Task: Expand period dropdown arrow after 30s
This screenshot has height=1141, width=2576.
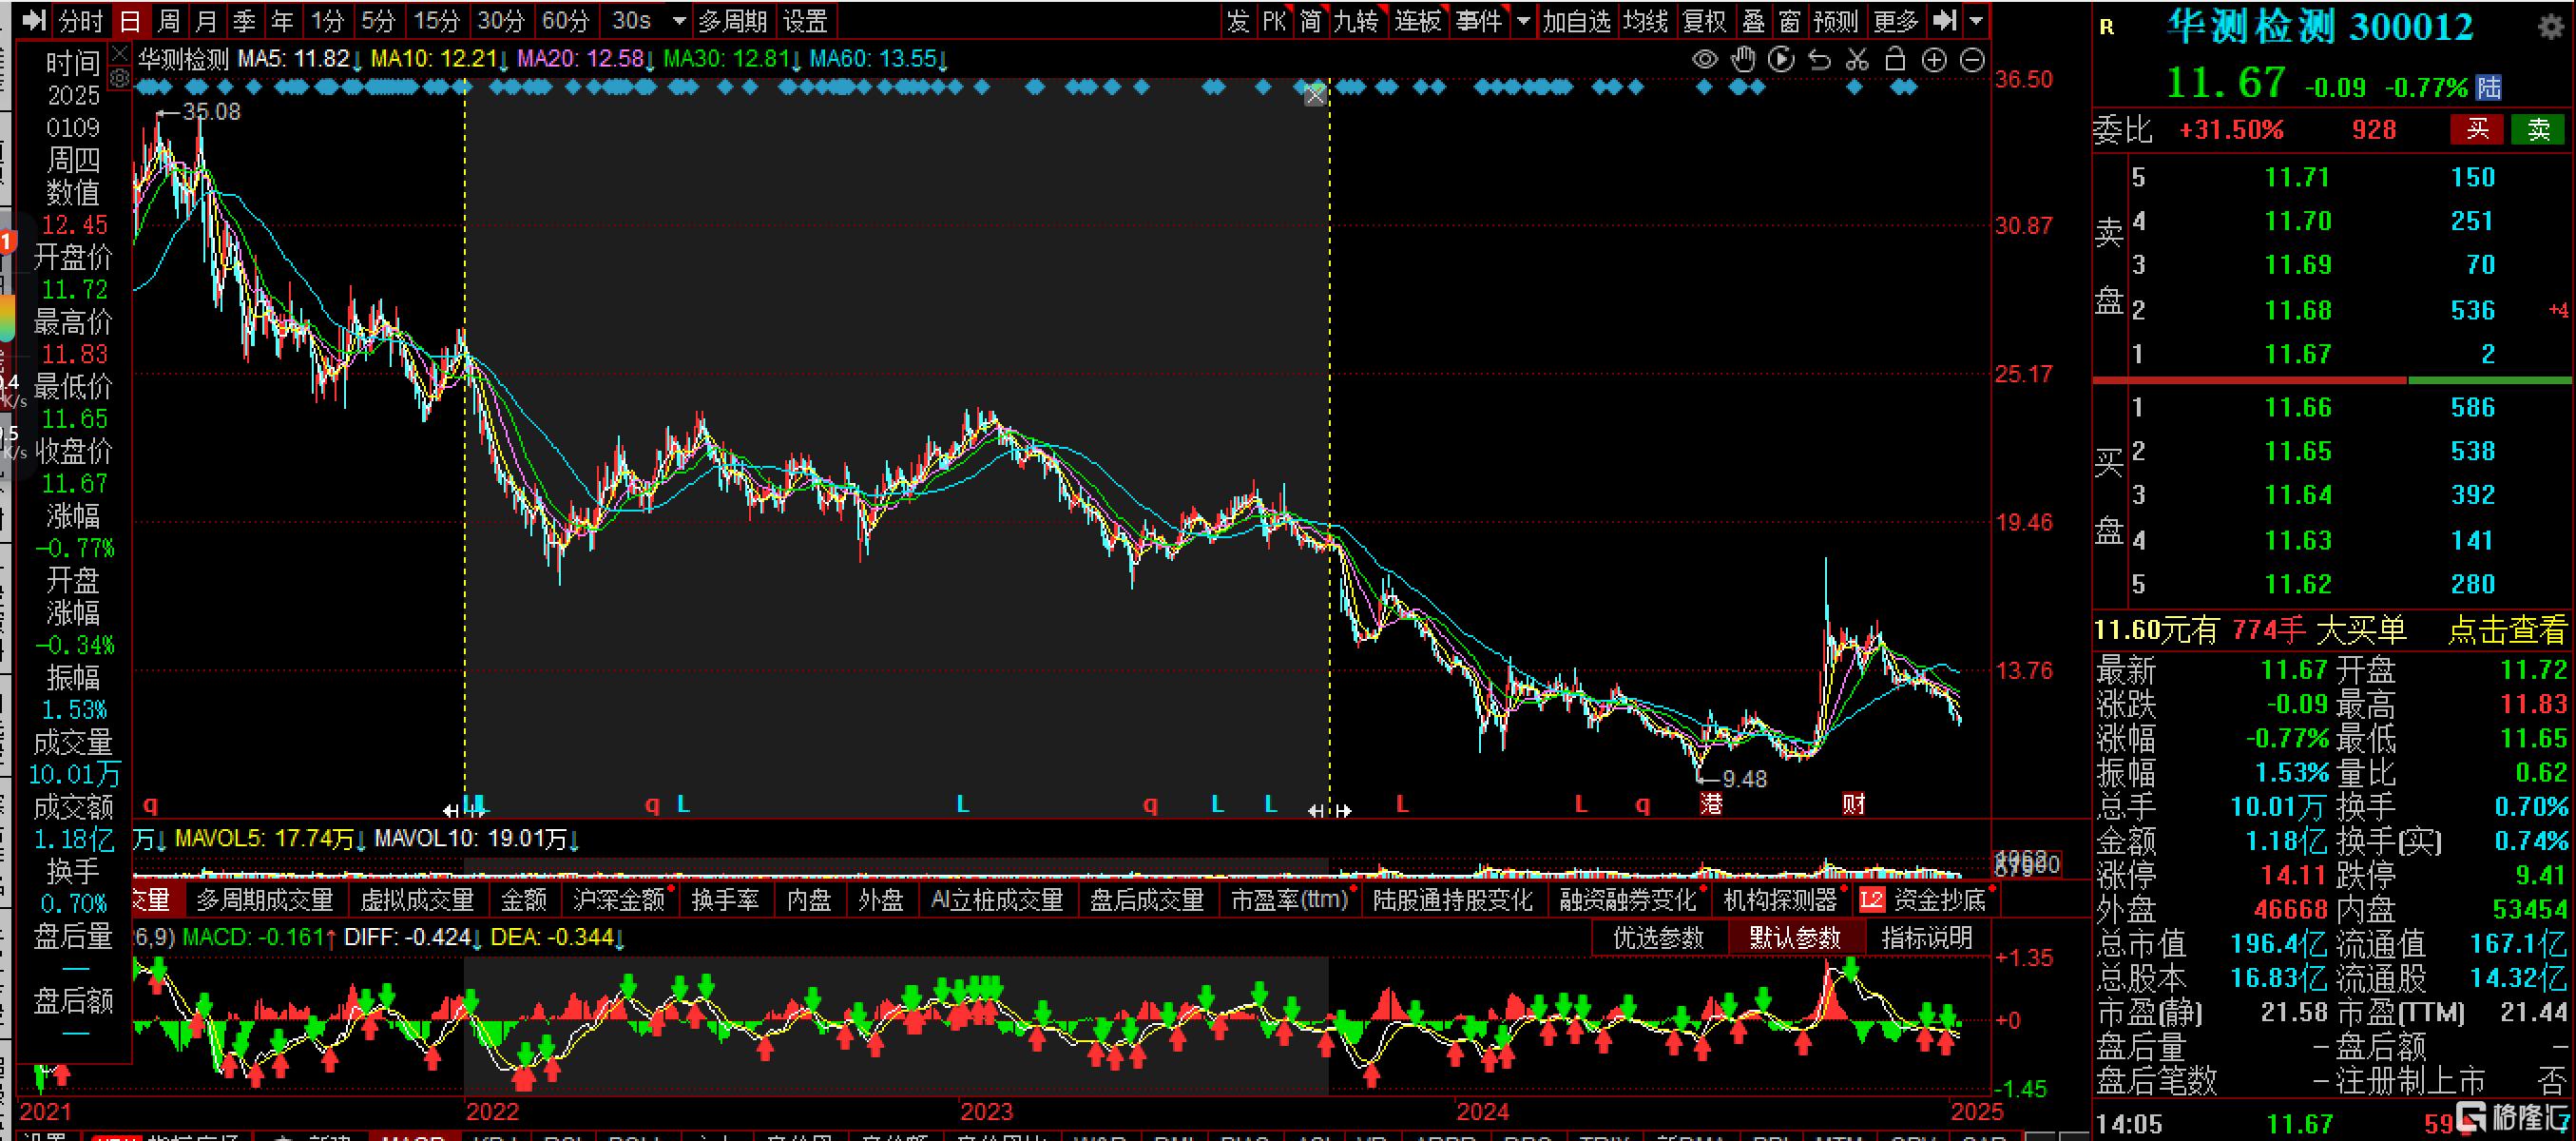Action: pyautogui.click(x=679, y=21)
